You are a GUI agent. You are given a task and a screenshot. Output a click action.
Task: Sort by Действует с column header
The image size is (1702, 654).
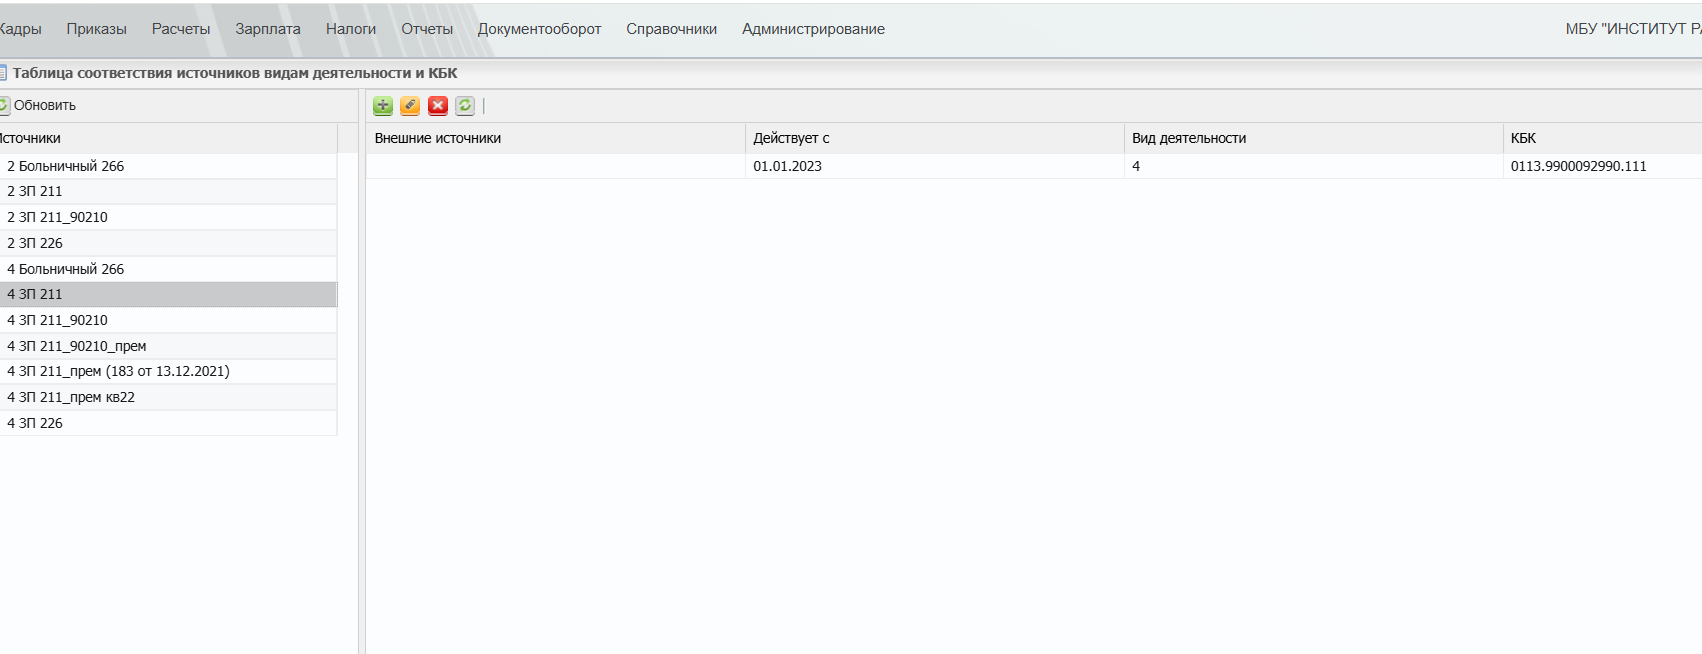935,138
